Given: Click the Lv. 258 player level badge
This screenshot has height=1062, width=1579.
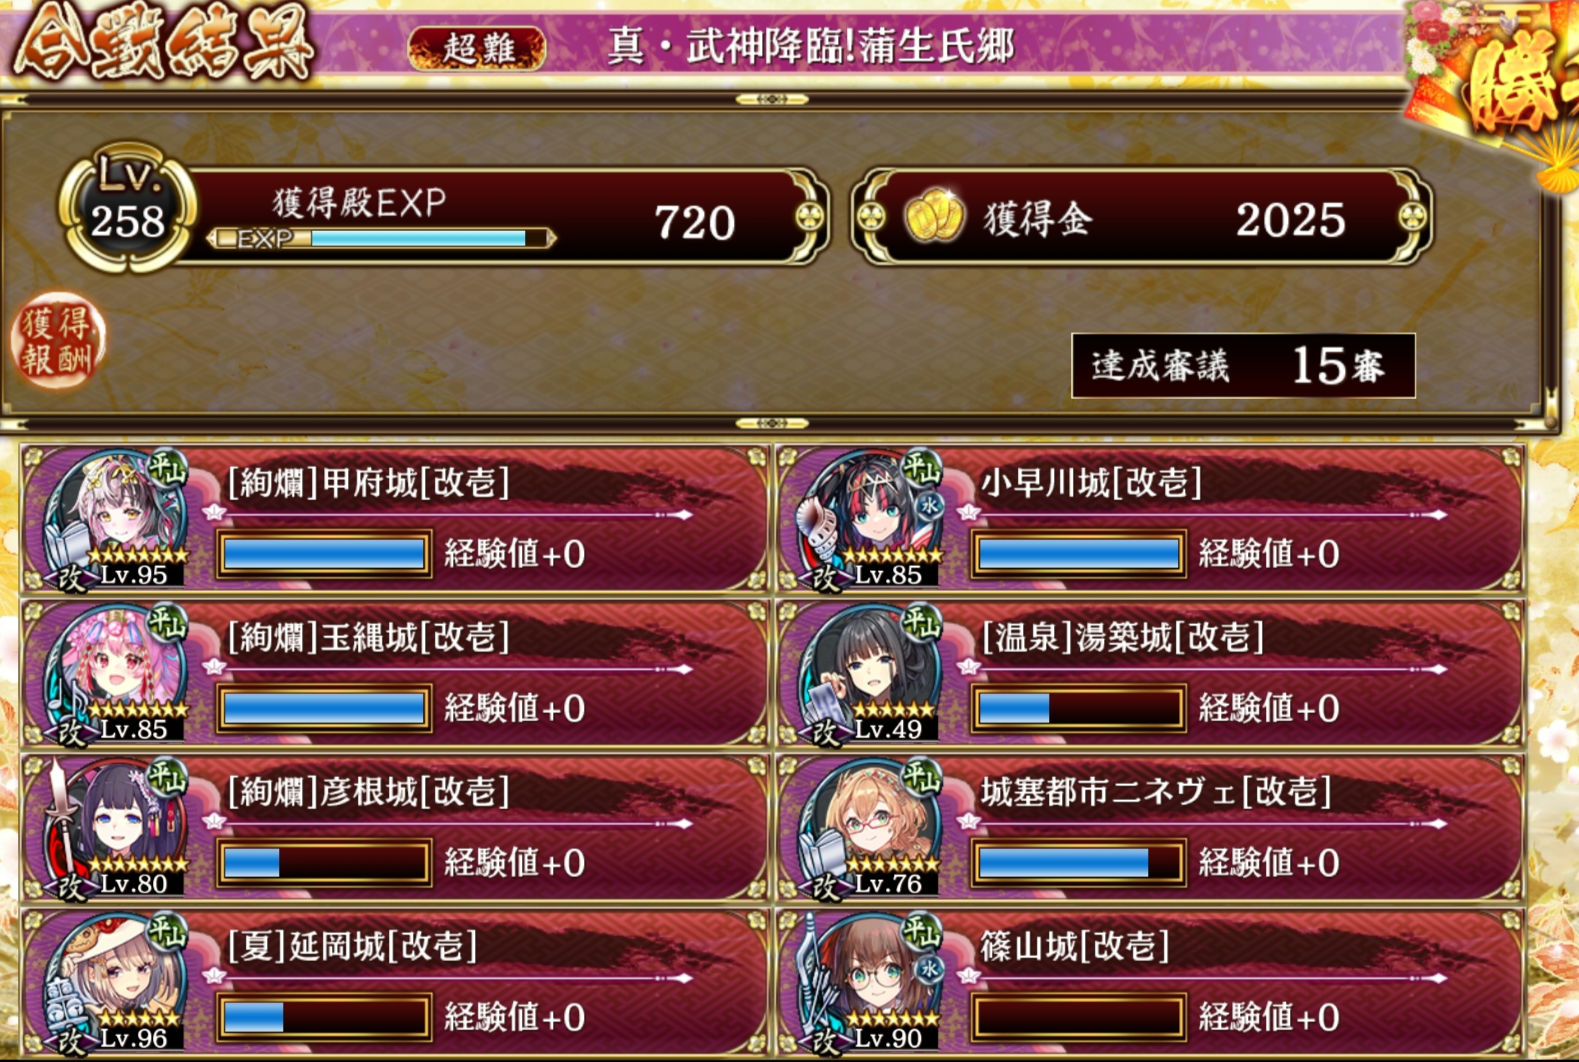Looking at the screenshot, I should [x=127, y=207].
